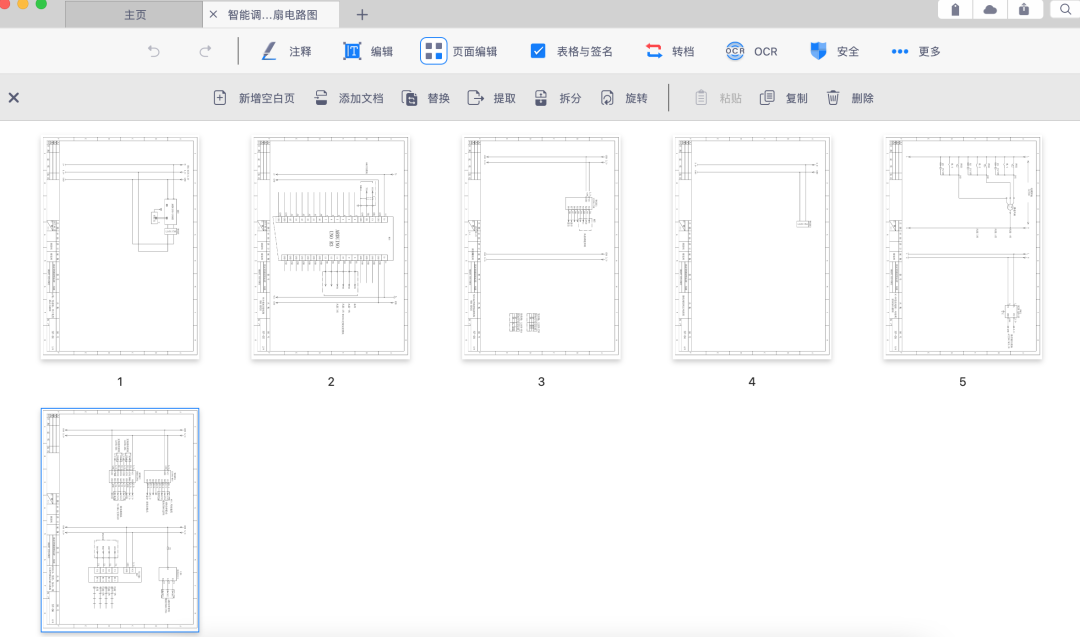Click 提取 to extract pages

click(491, 98)
